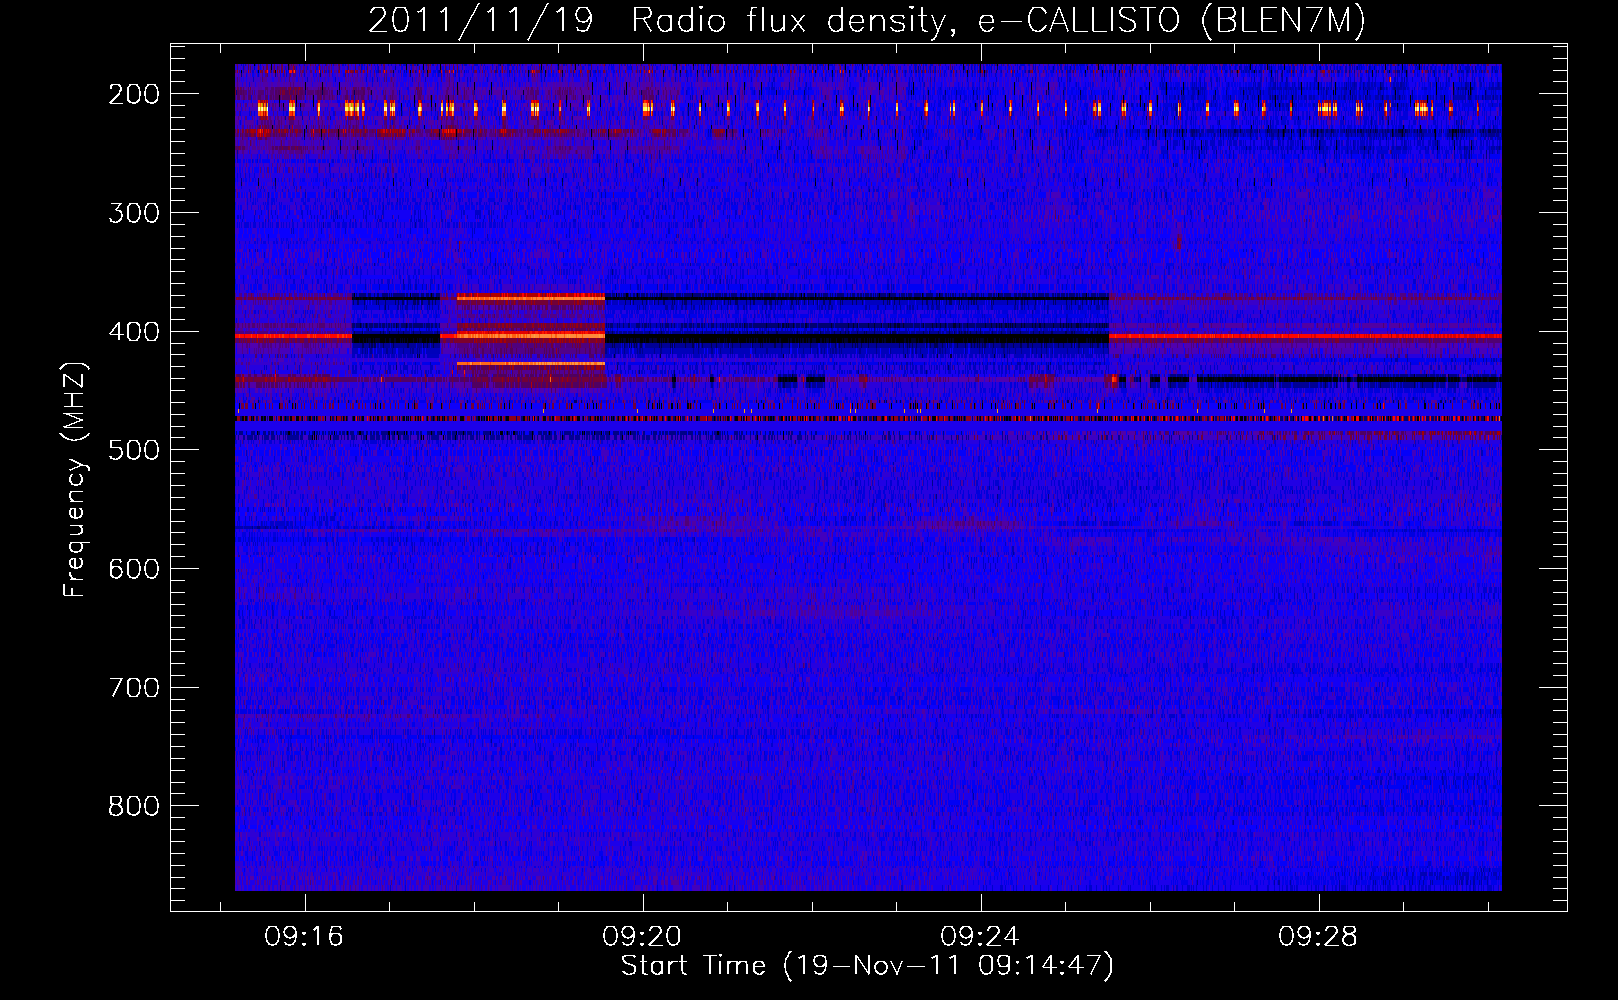Screen dimensions: 1618x1000
Task: Click the 'Frequency (MHZ)' y-axis label
Action: [x=75, y=479]
